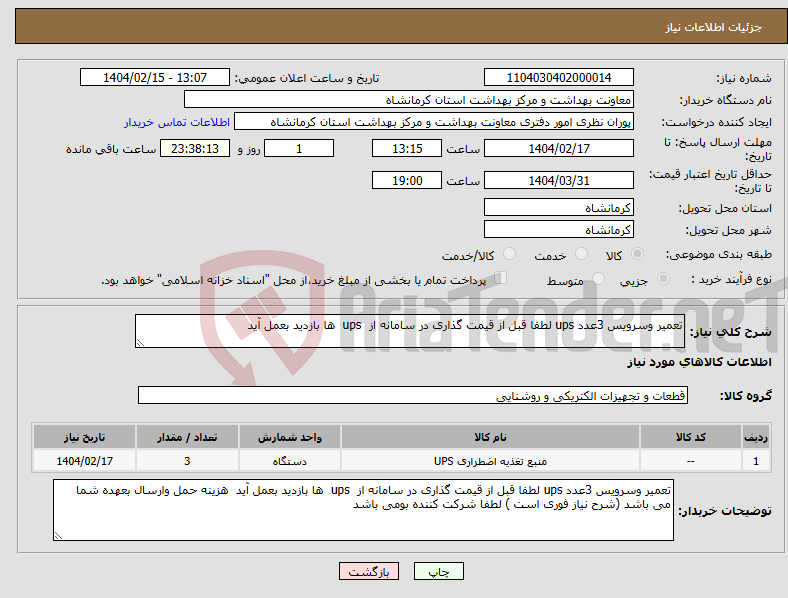
Task: Click the تاریخ نیاز column header
Action: (84, 437)
